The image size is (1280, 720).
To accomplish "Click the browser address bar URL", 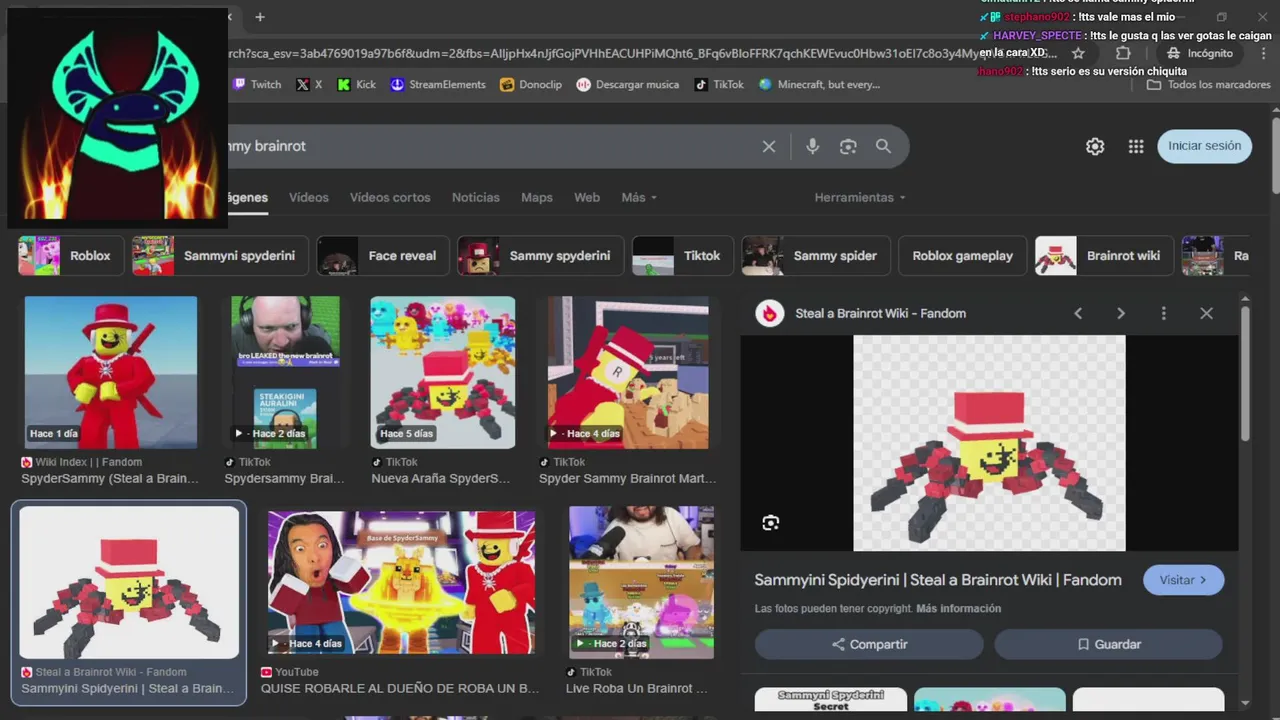I will coord(640,53).
